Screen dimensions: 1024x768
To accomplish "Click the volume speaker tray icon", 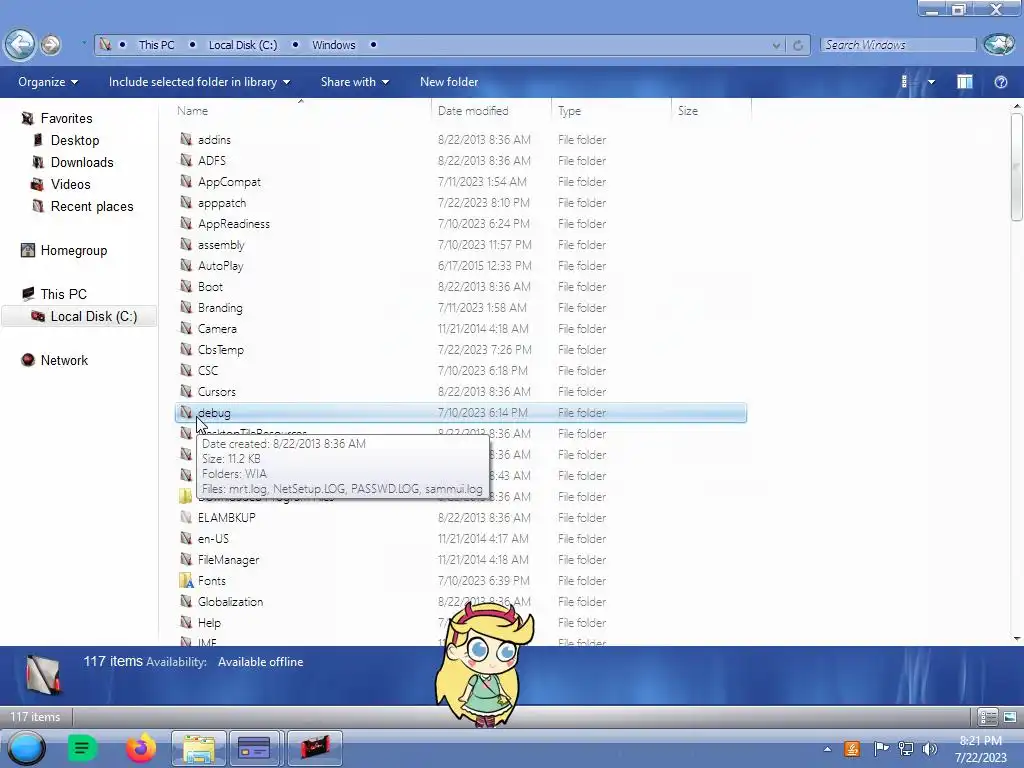I will click(929, 749).
